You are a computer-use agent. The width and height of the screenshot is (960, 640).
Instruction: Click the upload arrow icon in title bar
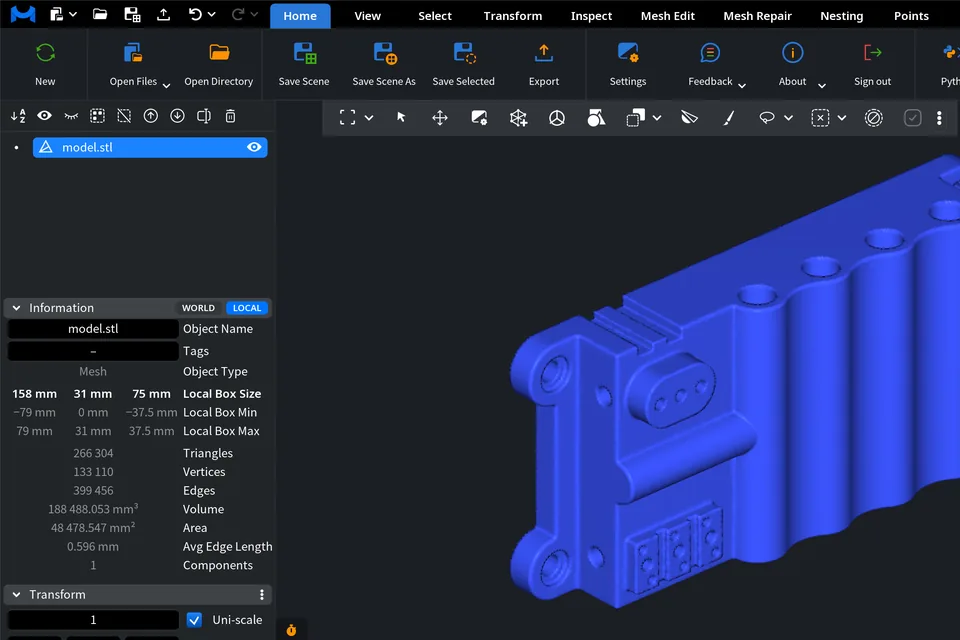click(163, 14)
